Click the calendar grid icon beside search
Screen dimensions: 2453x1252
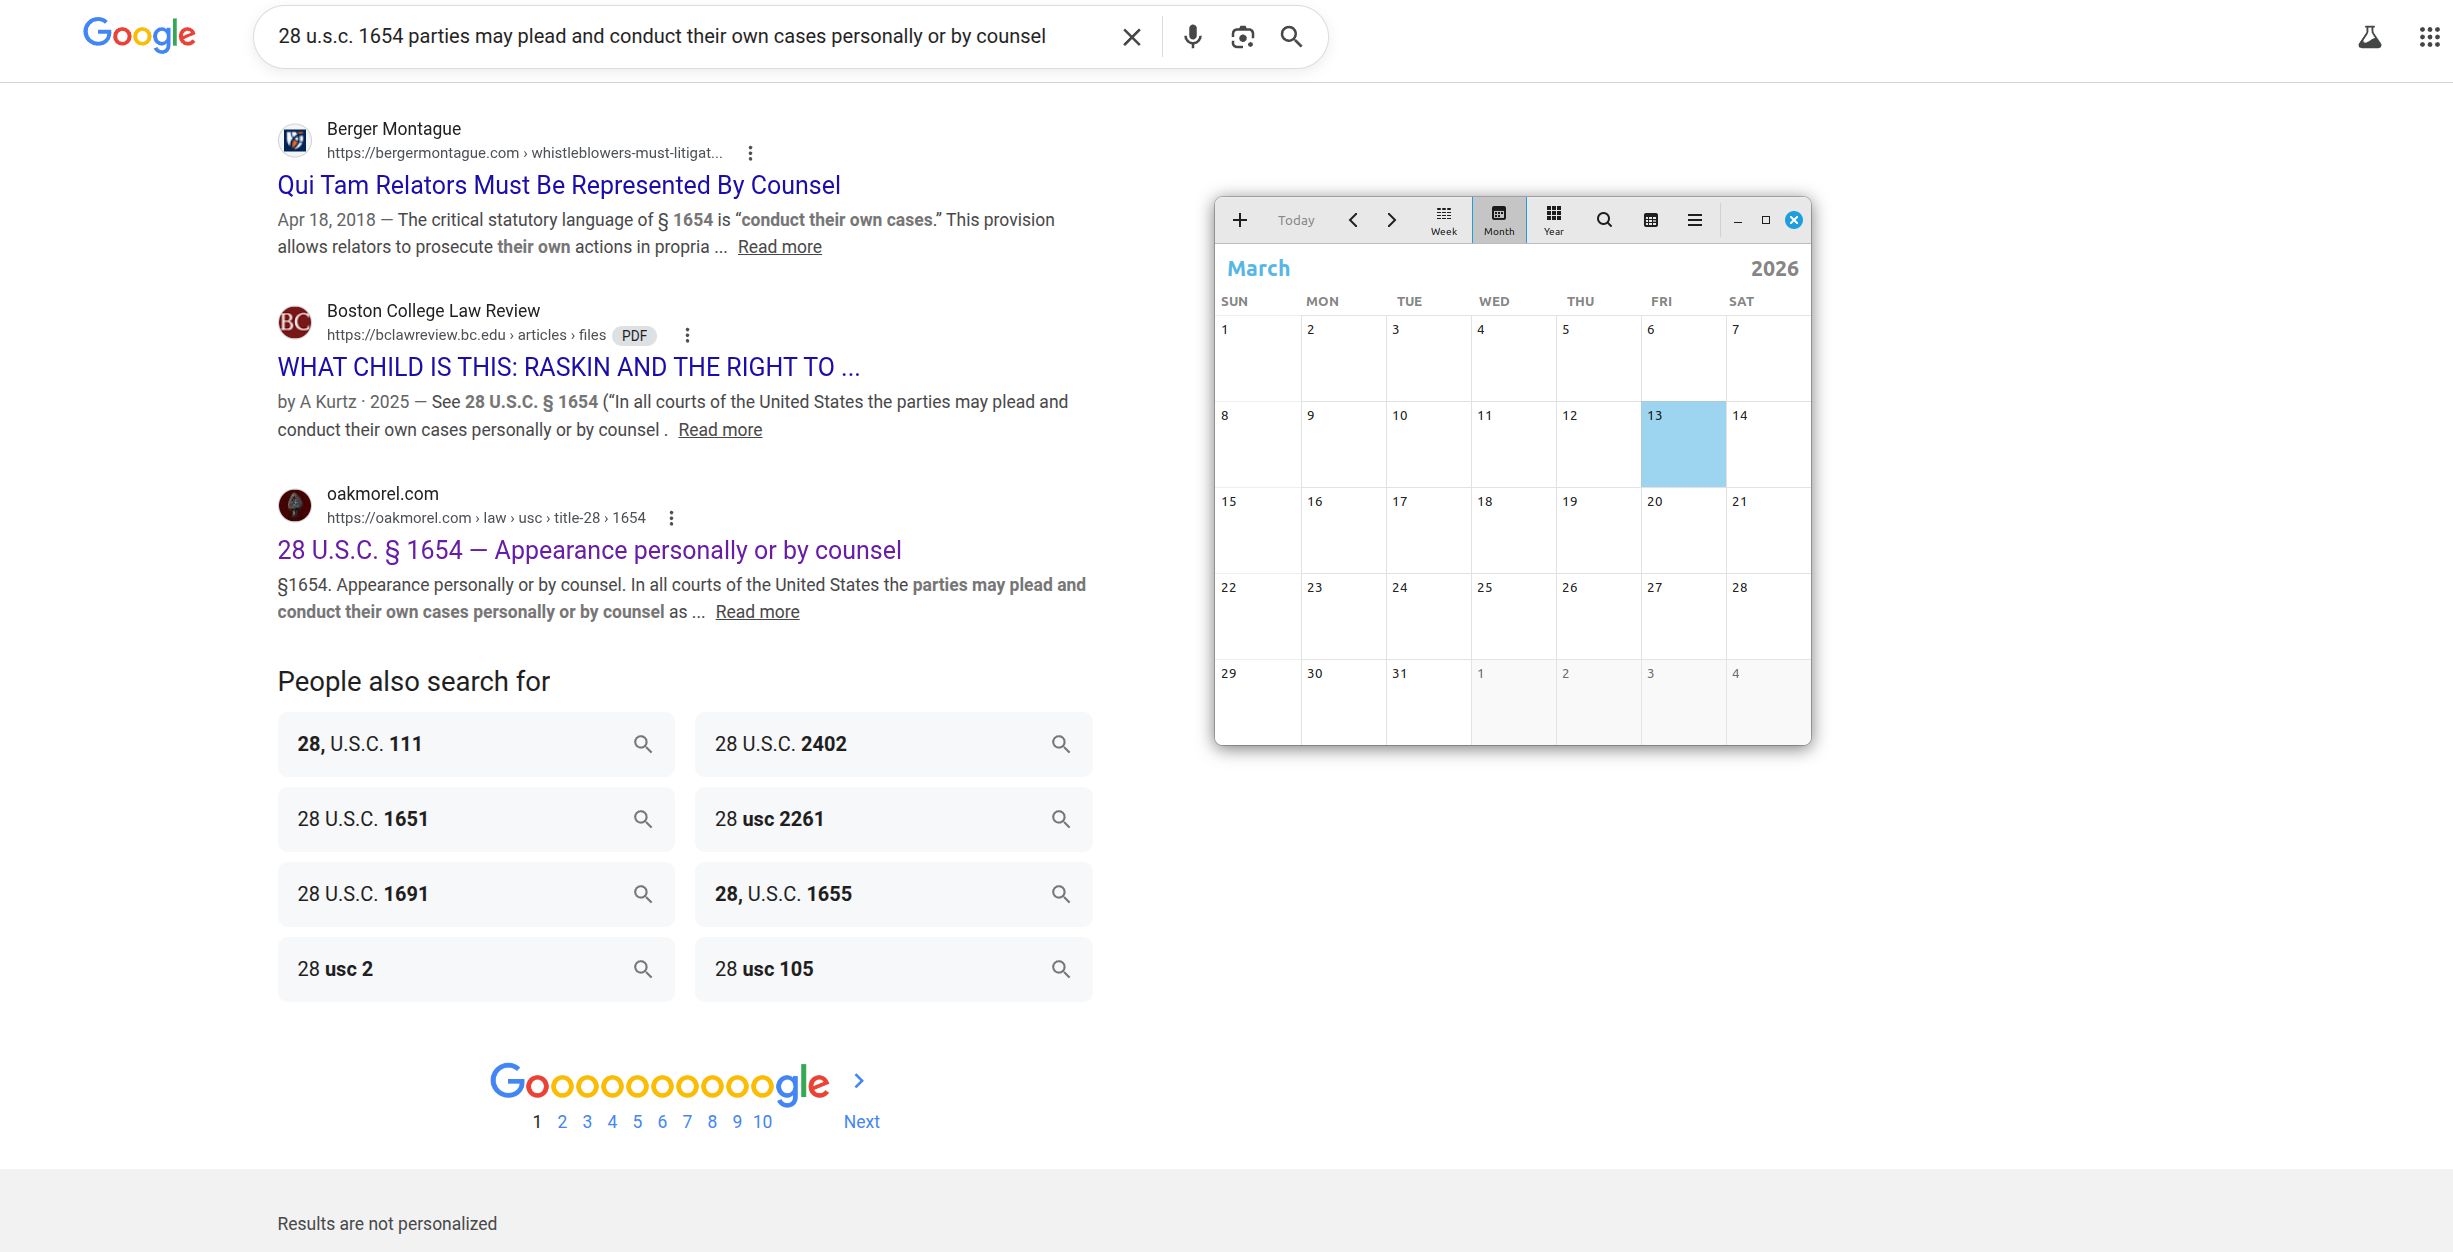[x=1651, y=220]
